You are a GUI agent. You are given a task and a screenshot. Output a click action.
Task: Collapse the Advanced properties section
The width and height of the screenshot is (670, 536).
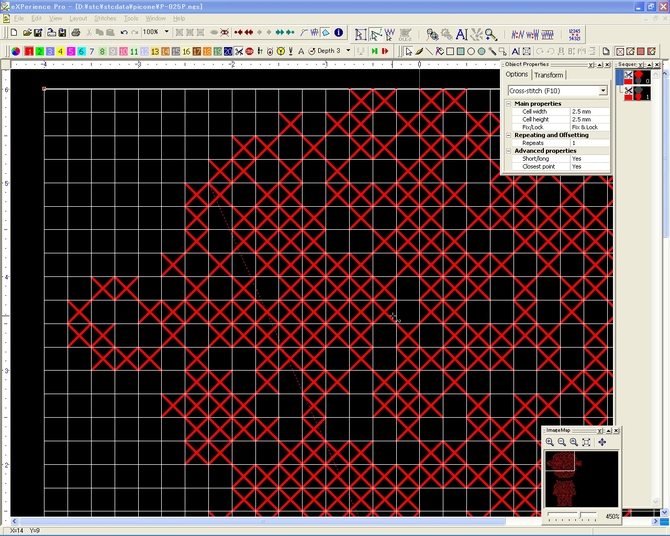click(508, 151)
